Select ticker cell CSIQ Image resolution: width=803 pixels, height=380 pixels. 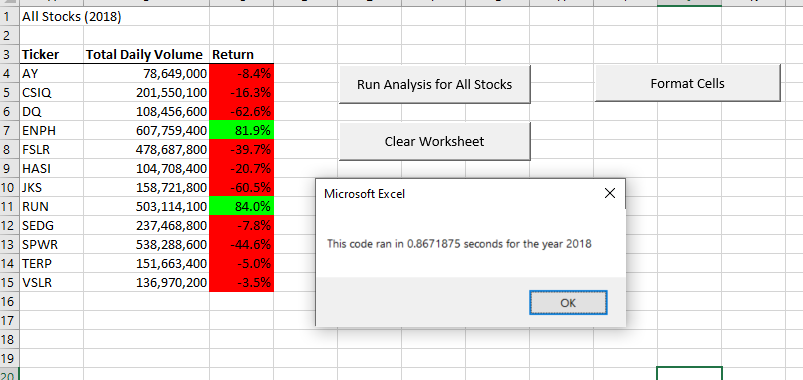coord(51,93)
